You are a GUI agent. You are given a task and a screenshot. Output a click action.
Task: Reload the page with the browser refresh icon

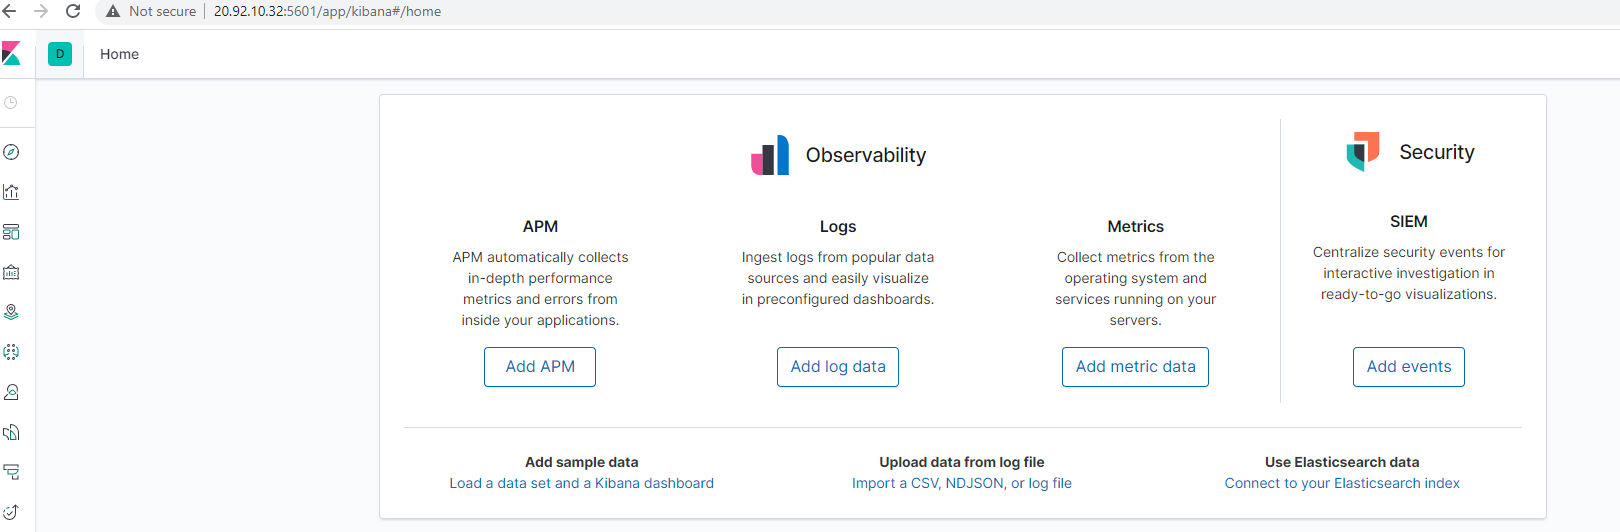click(x=73, y=11)
